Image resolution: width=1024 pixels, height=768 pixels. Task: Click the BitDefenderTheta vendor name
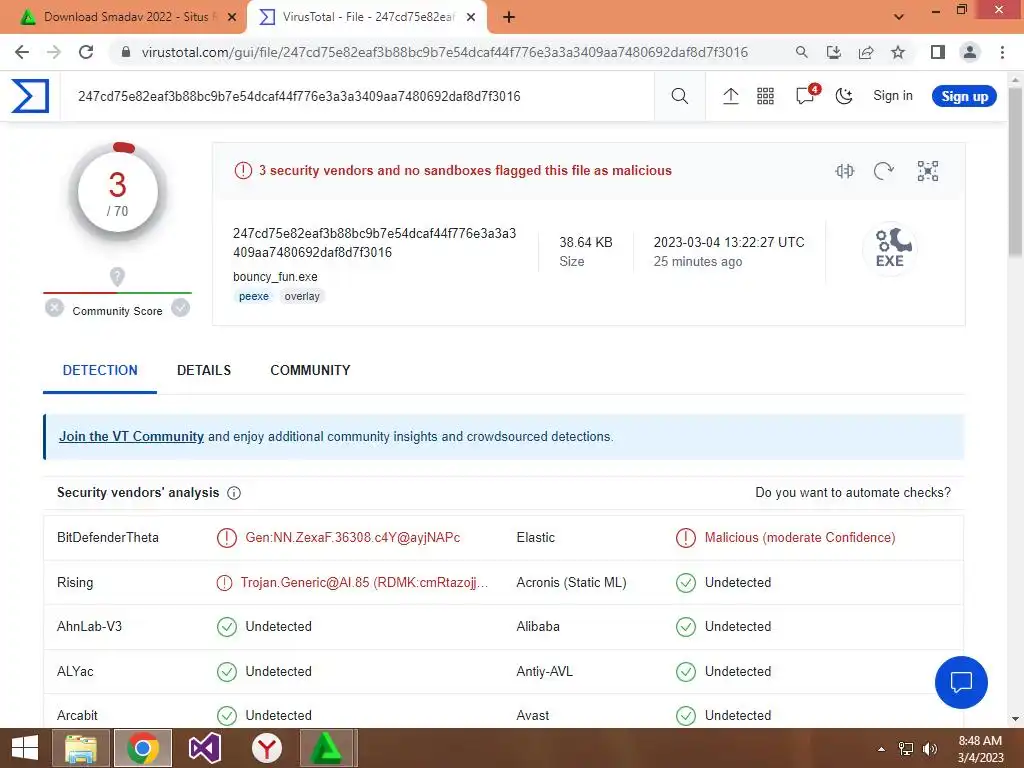point(108,537)
